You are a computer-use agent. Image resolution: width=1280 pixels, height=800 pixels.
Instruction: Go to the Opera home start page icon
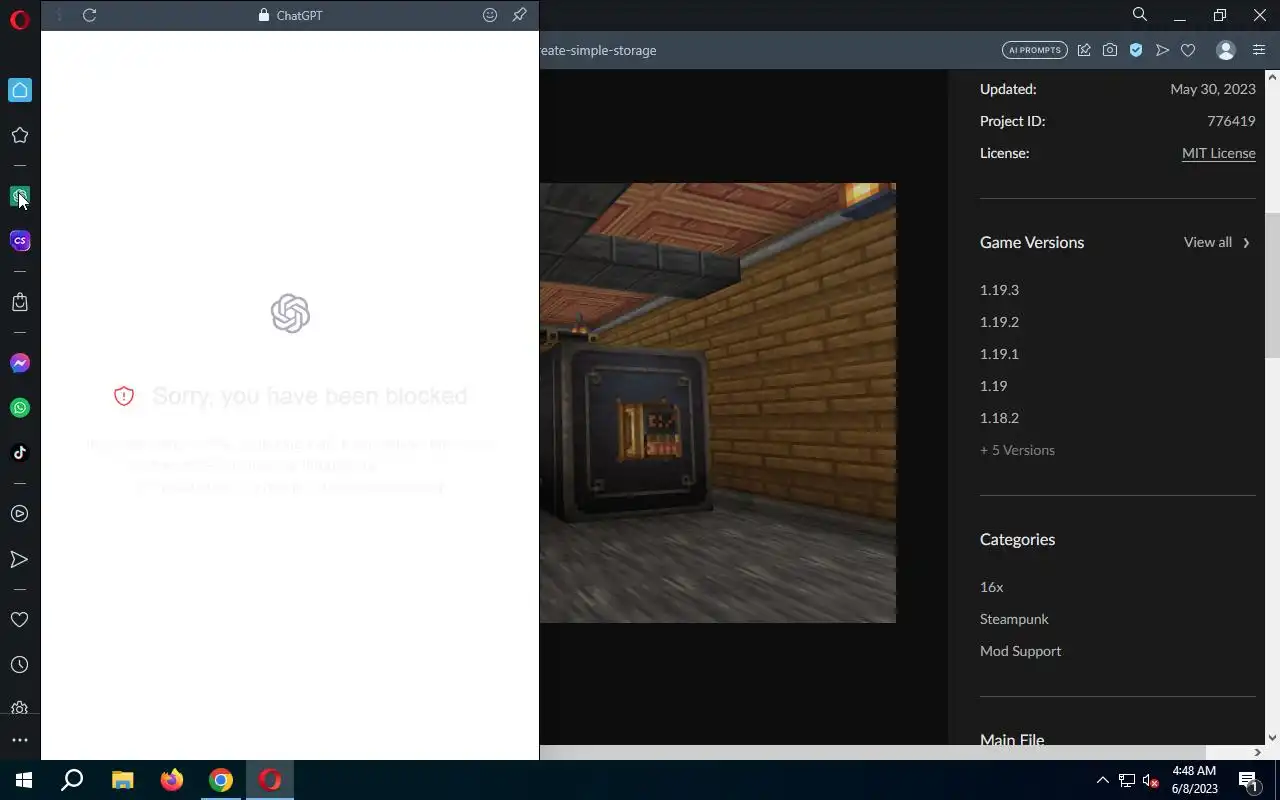point(20,90)
